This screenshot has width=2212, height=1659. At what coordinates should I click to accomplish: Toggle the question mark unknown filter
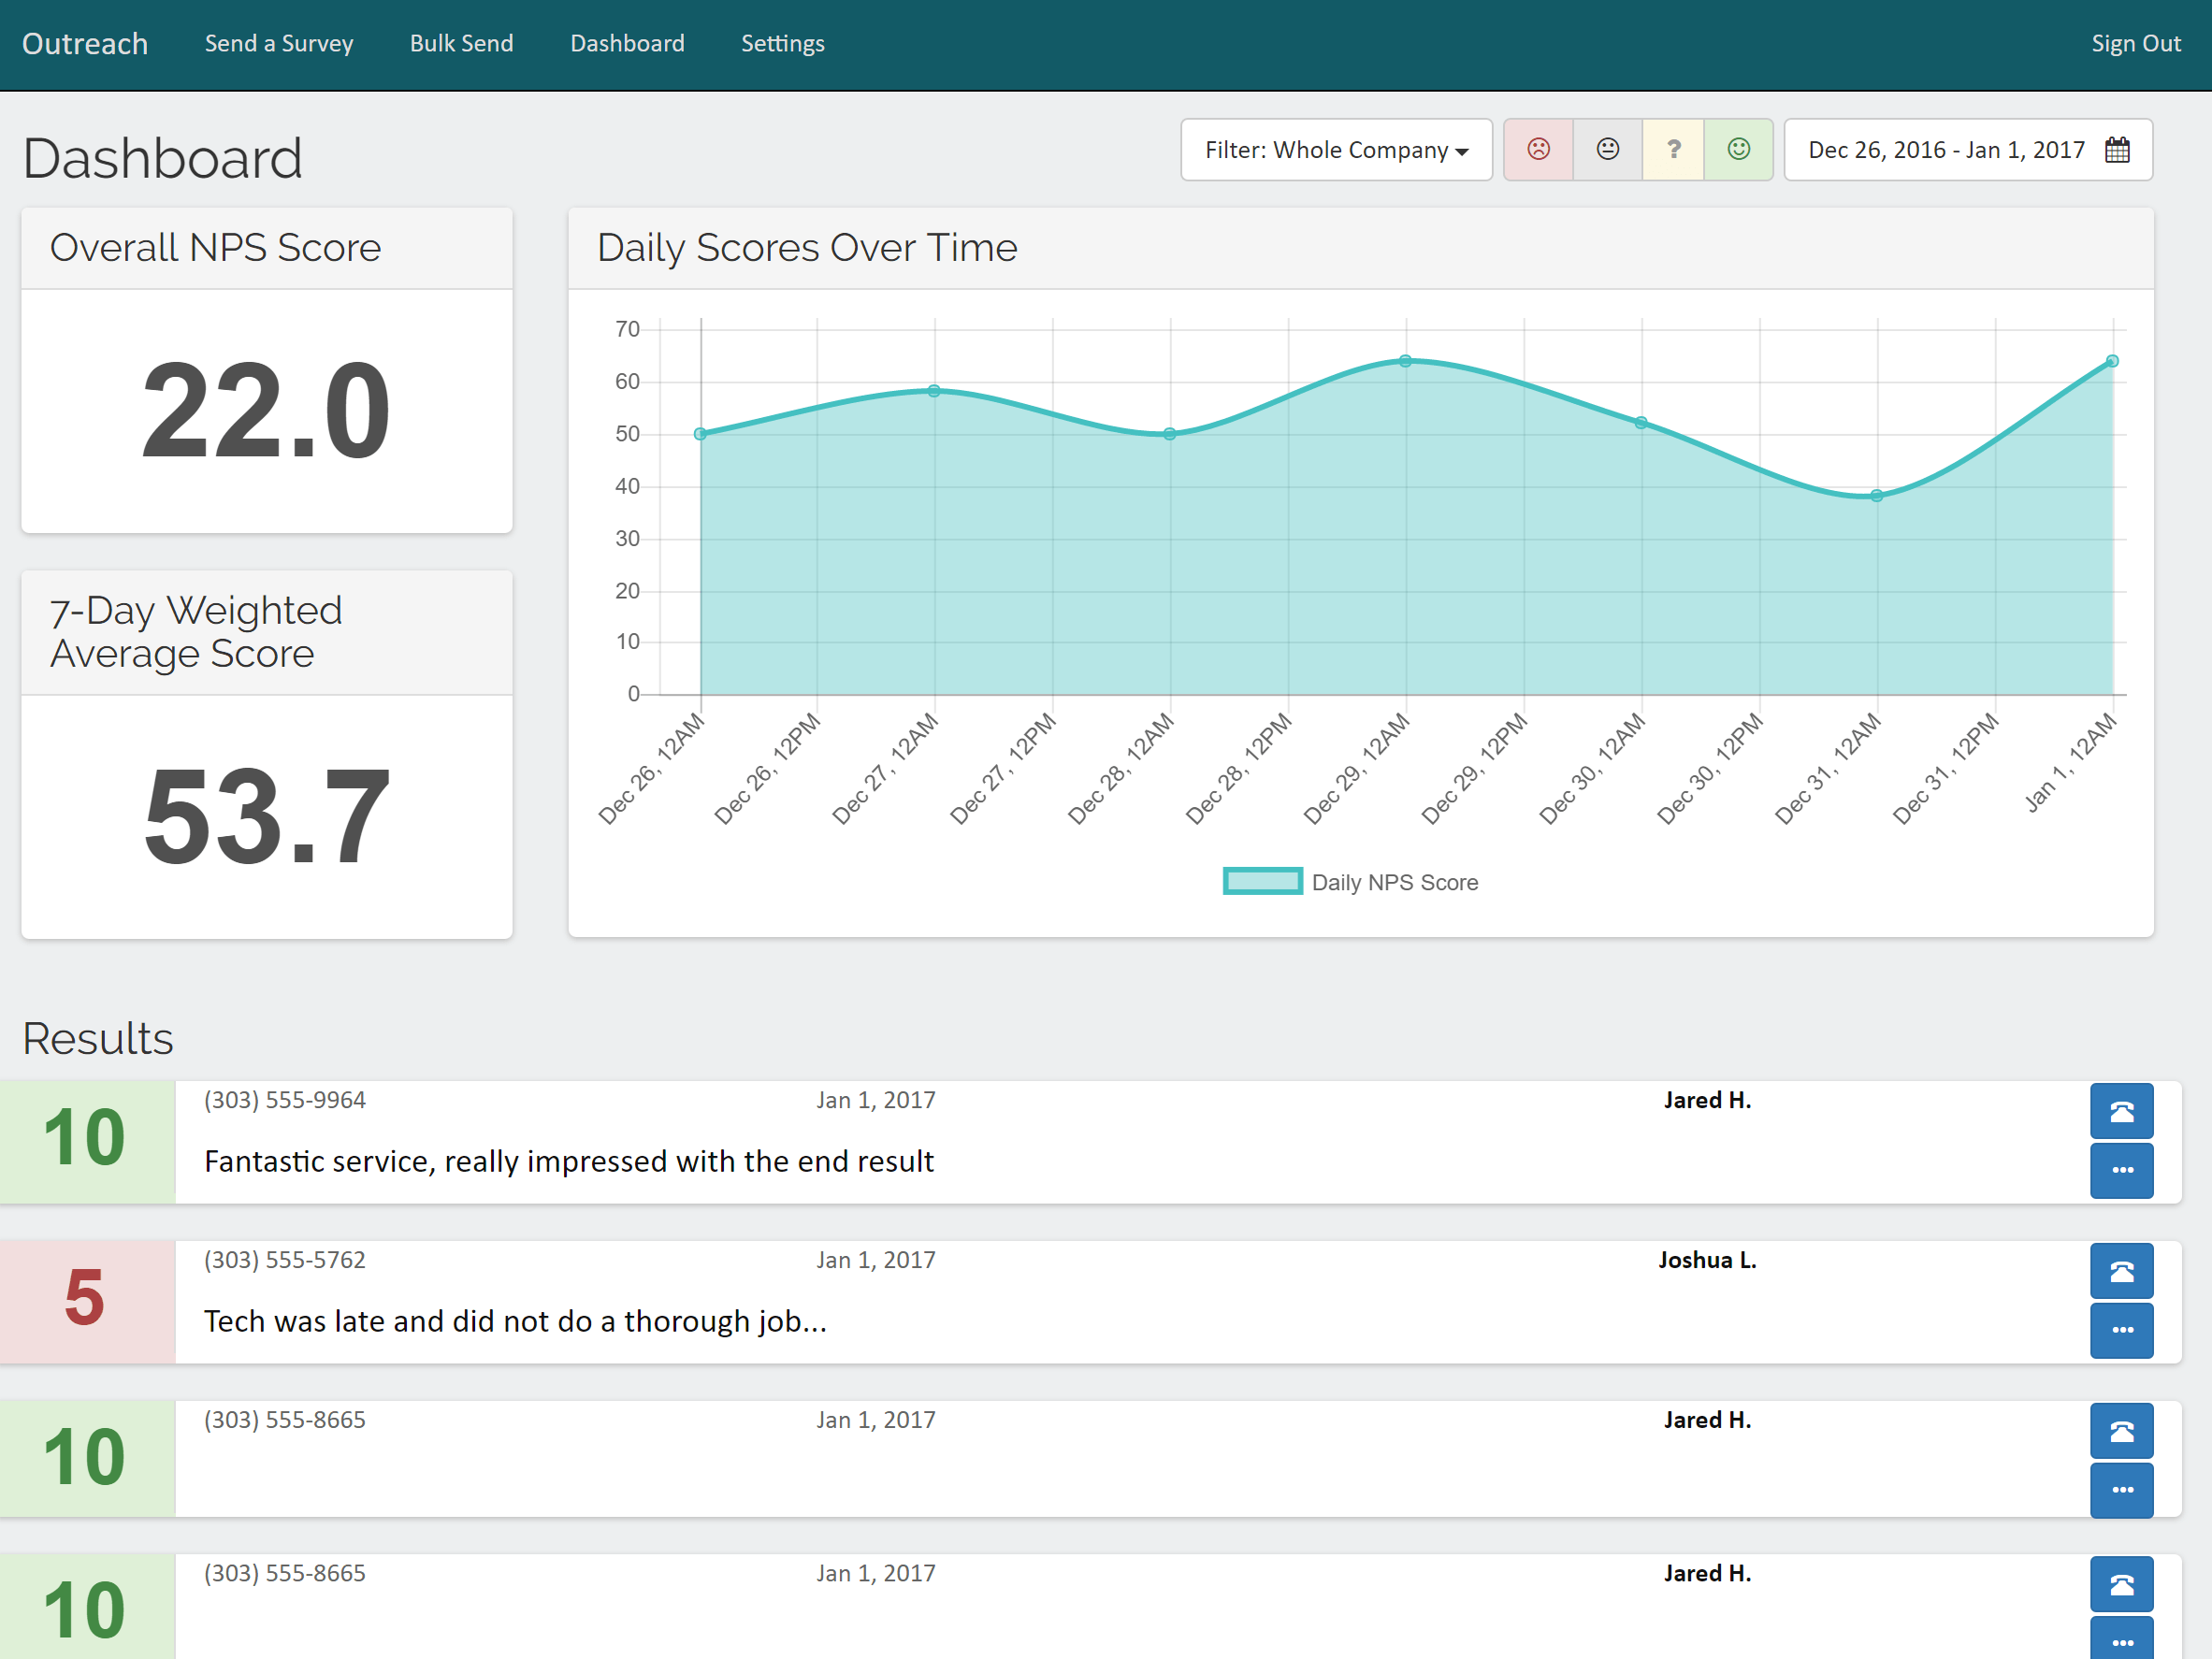pos(1673,150)
